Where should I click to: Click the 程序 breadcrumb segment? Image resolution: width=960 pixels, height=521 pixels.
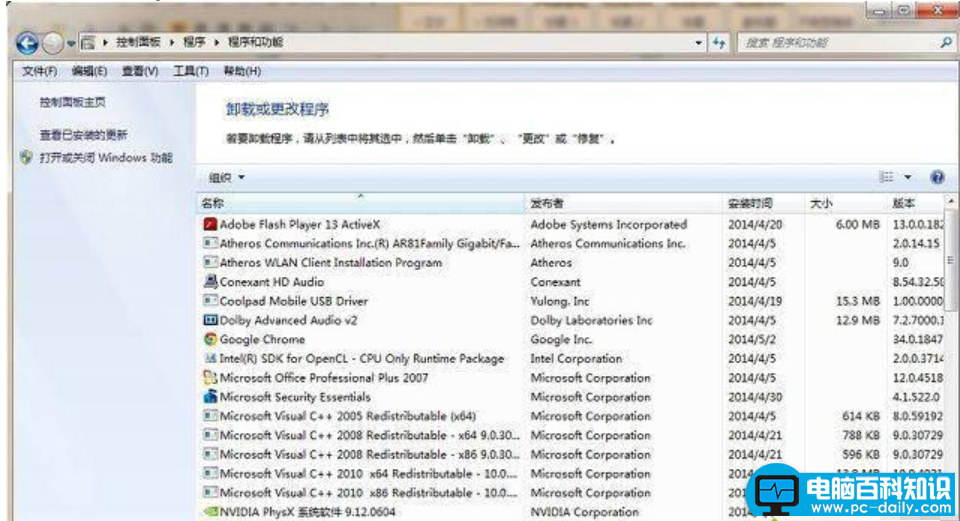tap(194, 42)
